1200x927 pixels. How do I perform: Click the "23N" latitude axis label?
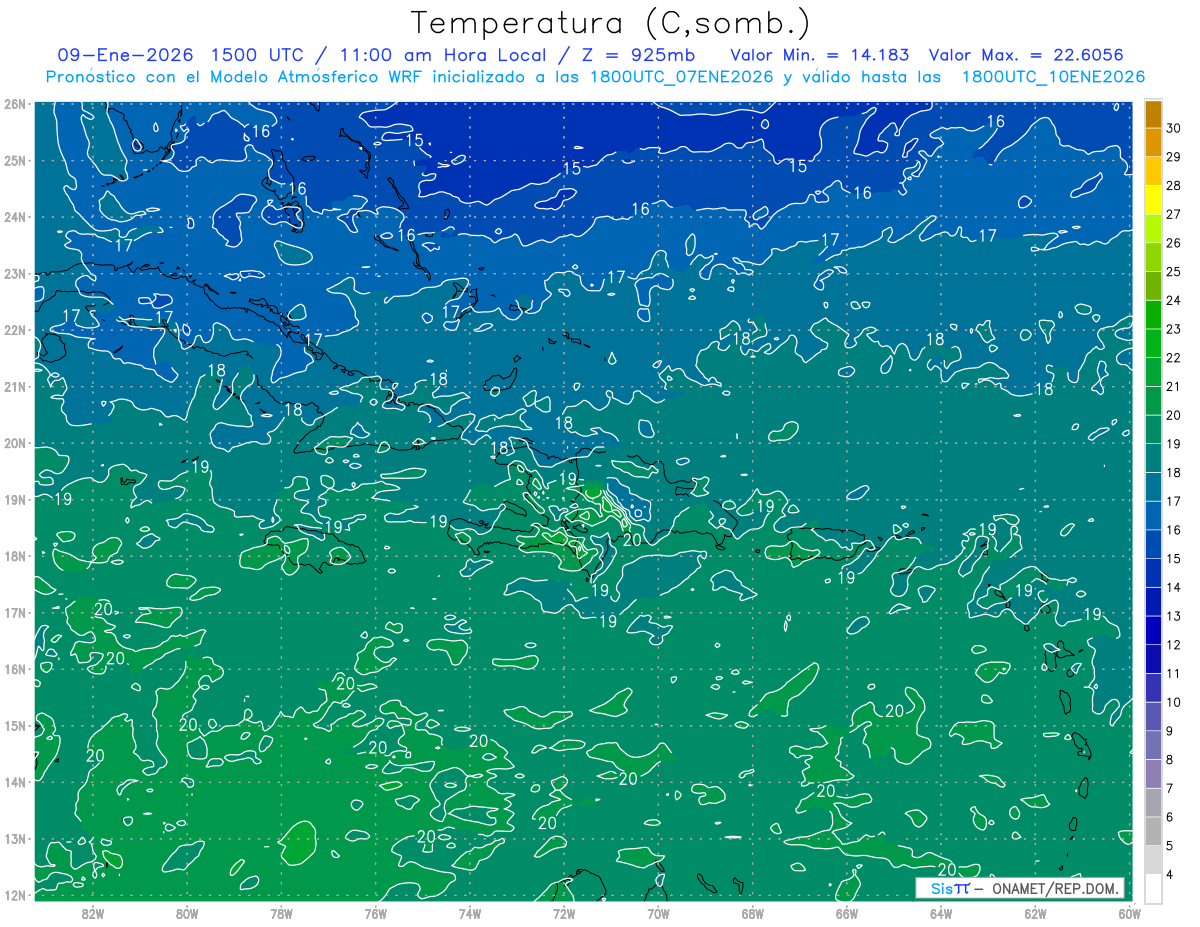pyautogui.click(x=14, y=273)
